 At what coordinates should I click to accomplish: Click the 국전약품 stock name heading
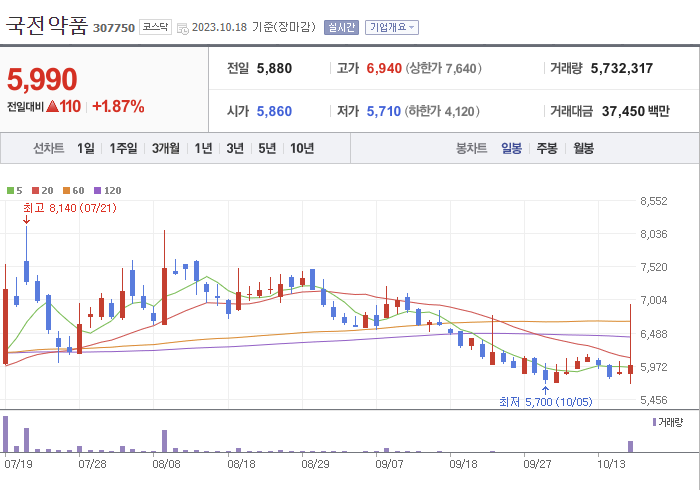[47, 25]
